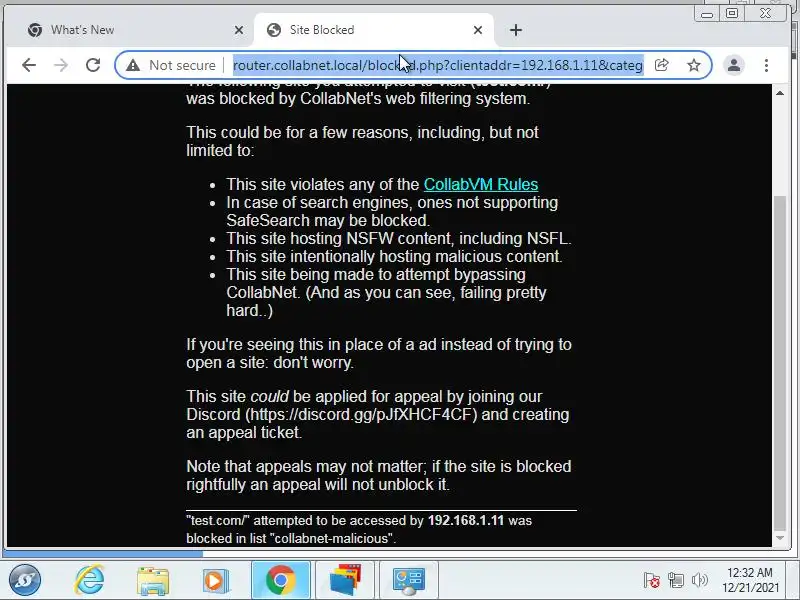
Task: Click the italic word "could"
Action: [269, 396]
